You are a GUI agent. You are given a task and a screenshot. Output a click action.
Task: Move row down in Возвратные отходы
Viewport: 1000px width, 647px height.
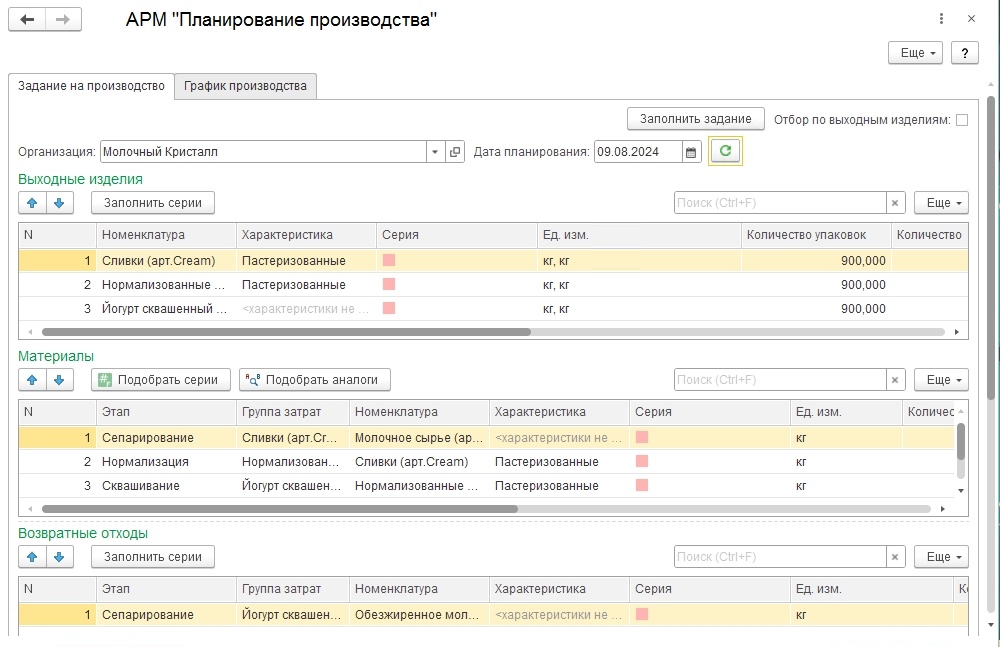pos(59,557)
